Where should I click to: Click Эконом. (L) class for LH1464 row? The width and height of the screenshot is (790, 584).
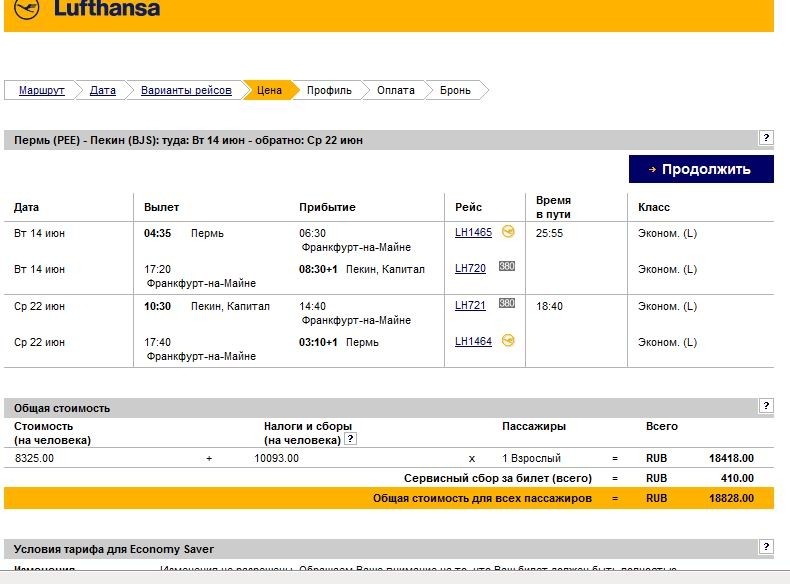coord(667,342)
